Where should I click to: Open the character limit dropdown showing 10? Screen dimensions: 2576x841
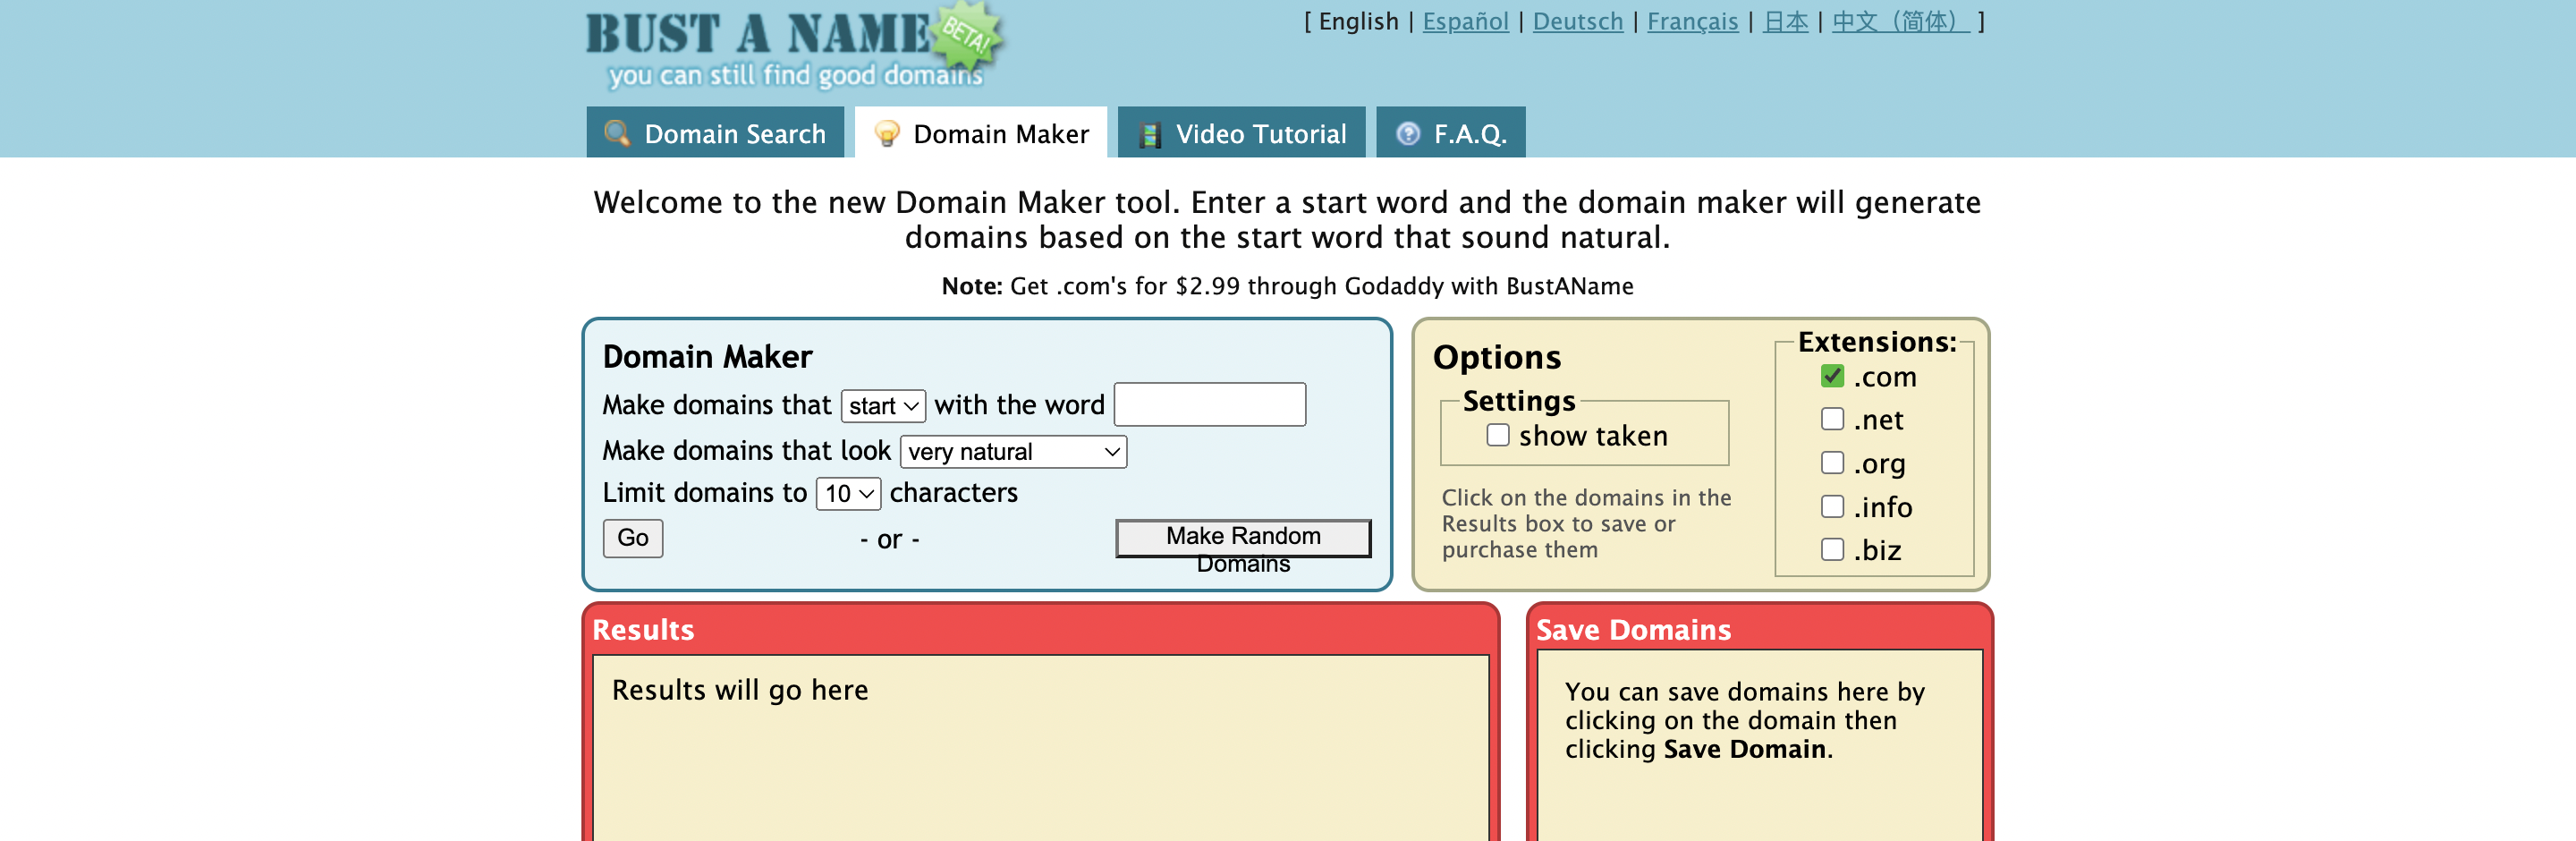point(848,493)
